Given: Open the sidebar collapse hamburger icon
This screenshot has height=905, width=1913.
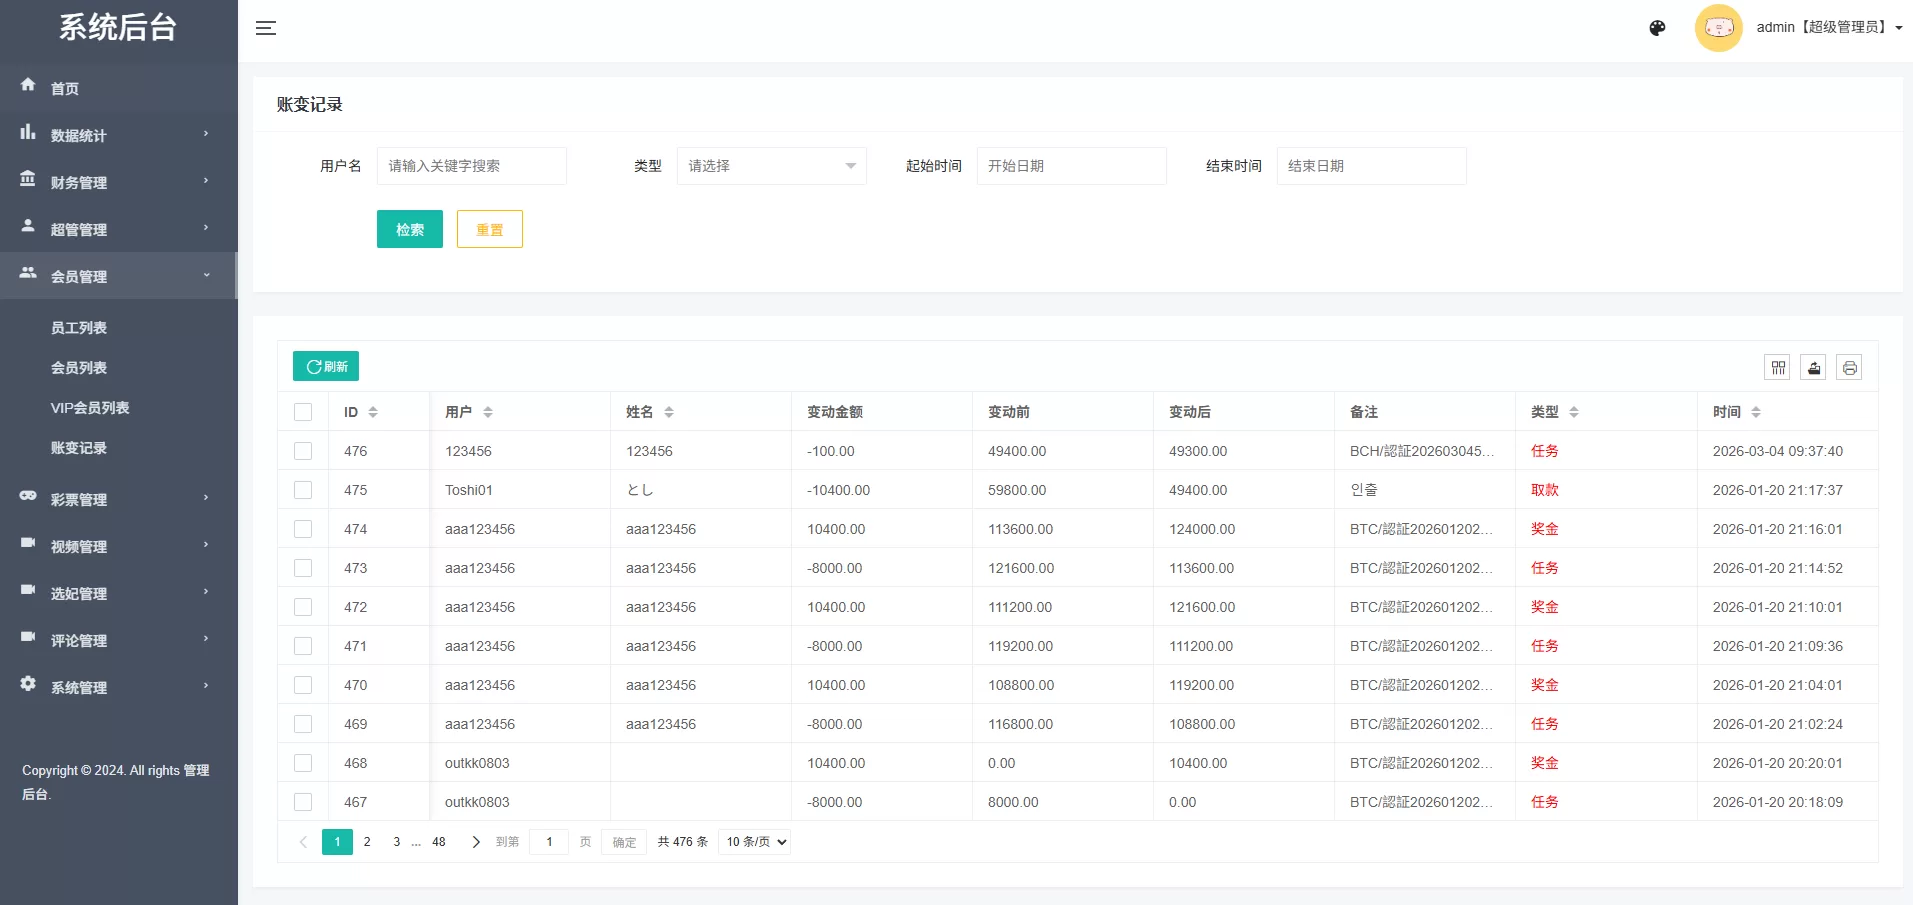Looking at the screenshot, I should [266, 28].
